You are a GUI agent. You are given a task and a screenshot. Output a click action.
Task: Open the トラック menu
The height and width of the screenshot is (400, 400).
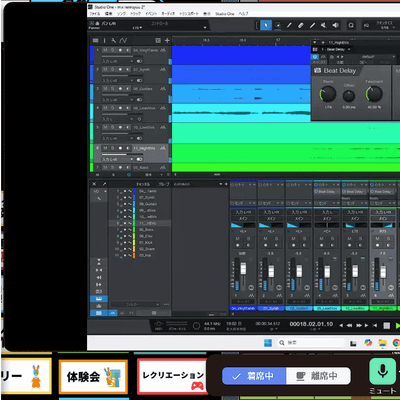pyautogui.click(x=135, y=14)
